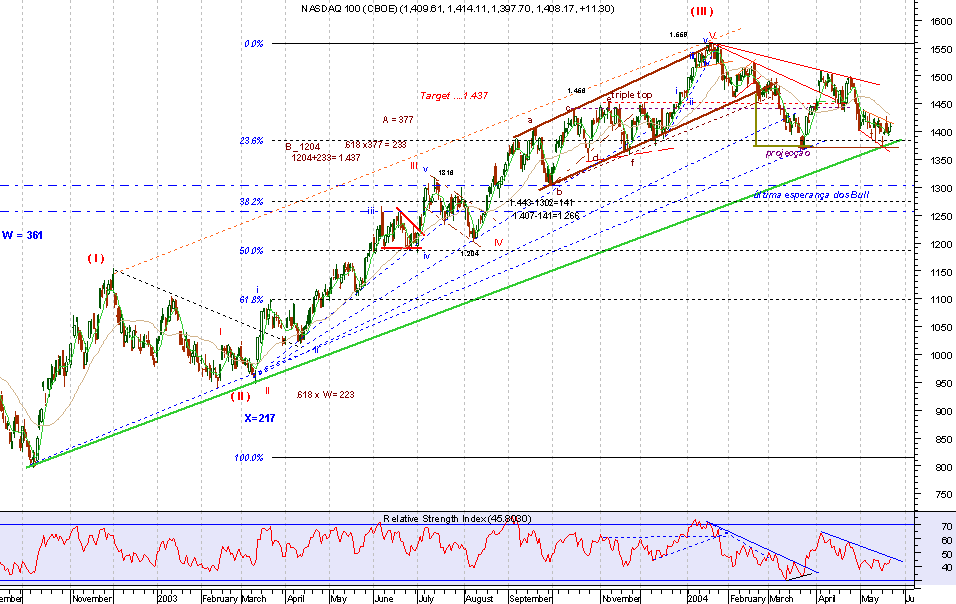Select the 'August' date axis label
The width and height of the screenshot is (956, 604).
479,599
